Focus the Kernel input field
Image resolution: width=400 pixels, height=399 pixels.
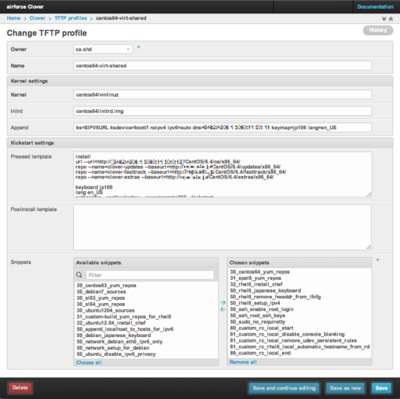click(222, 95)
